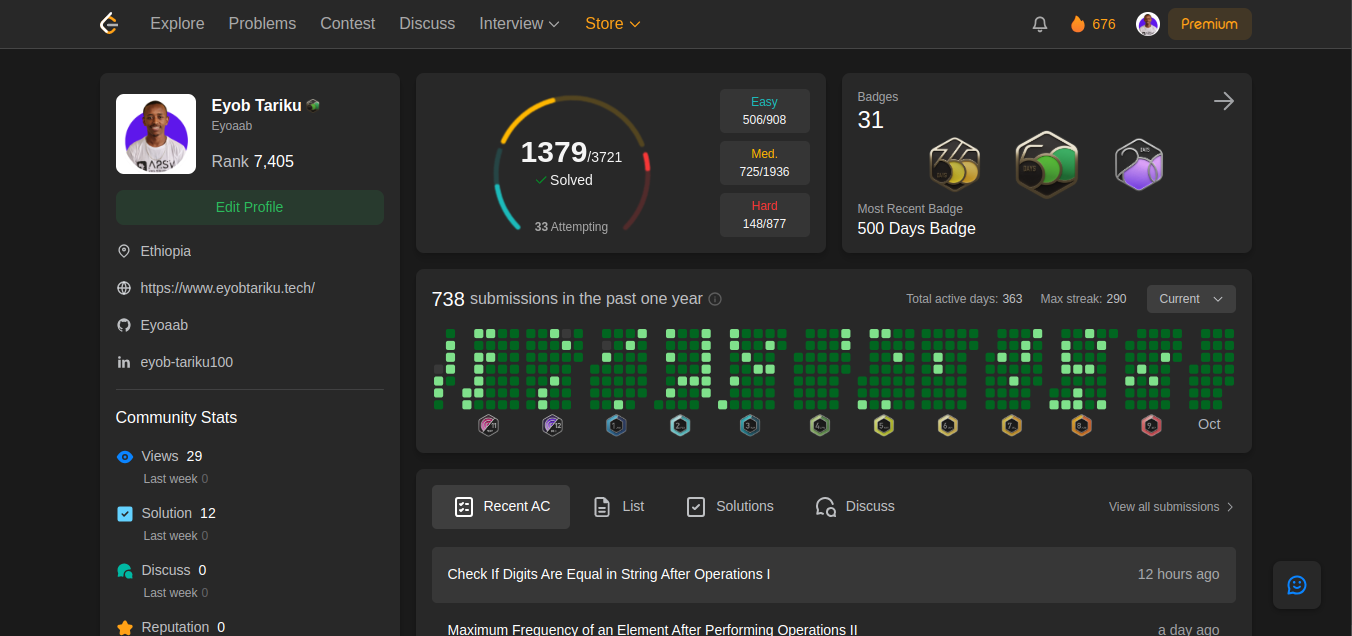The height and width of the screenshot is (636, 1352).
Task: Expand the Store dropdown menu
Action: 612,24
